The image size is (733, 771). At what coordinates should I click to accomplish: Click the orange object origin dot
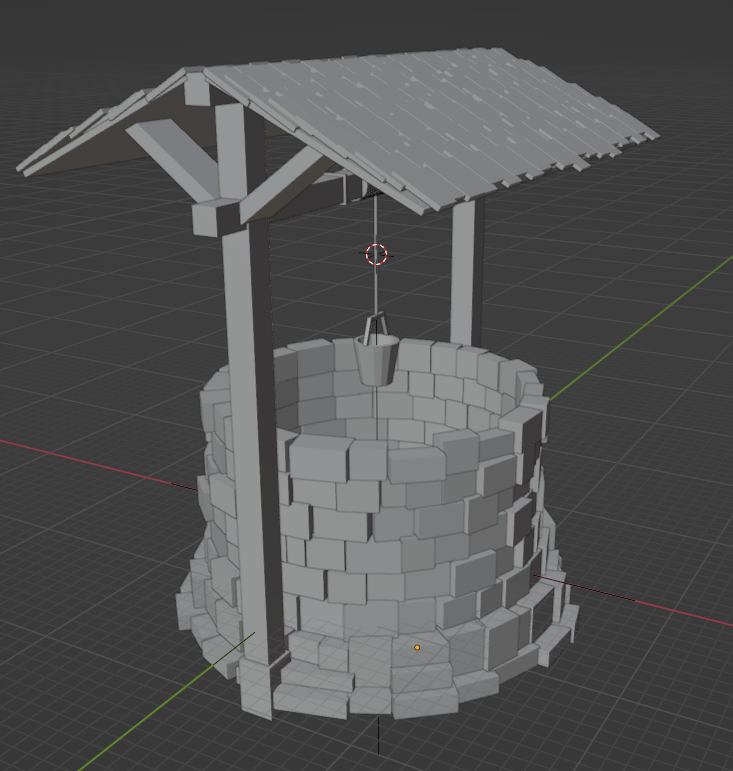pos(417,647)
